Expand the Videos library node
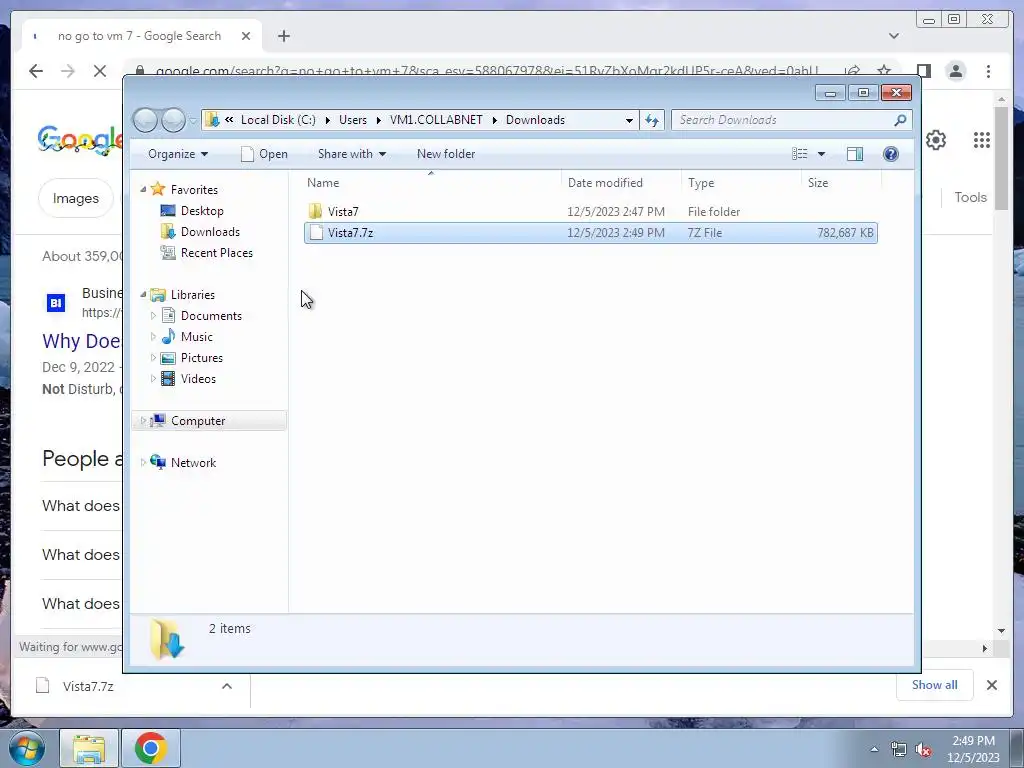1024x768 pixels. (x=153, y=379)
